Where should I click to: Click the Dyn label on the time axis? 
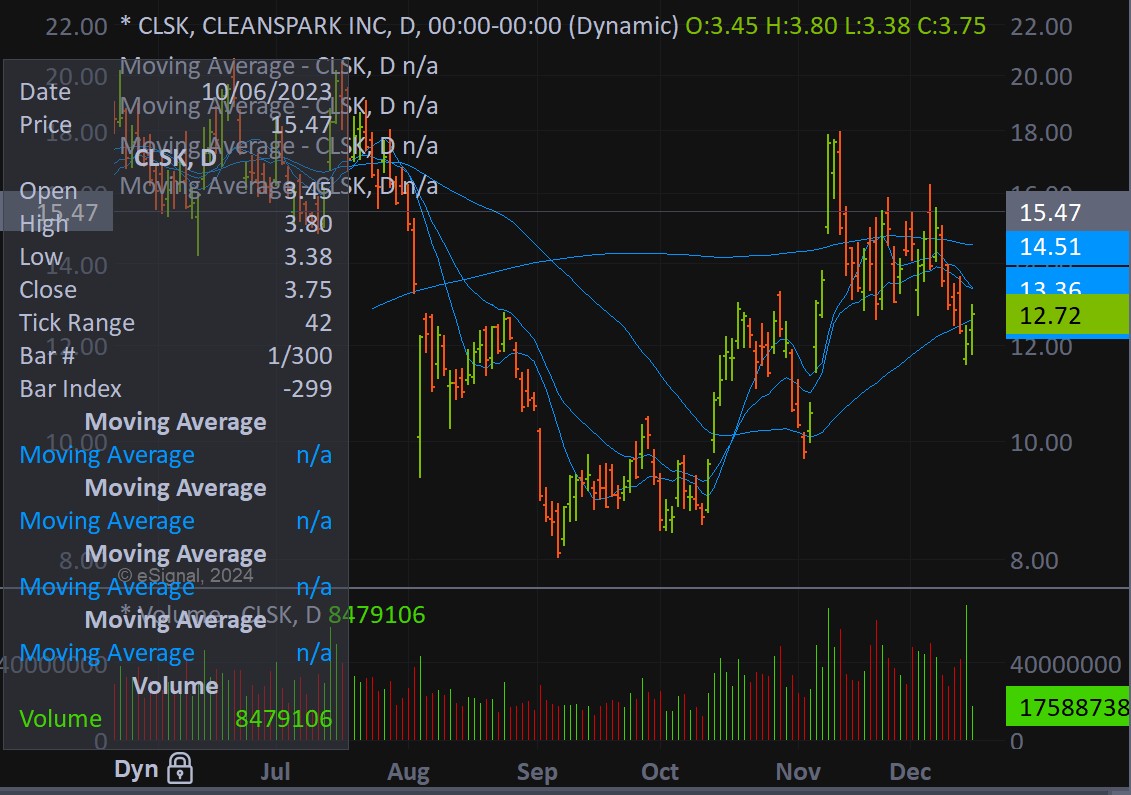136,769
